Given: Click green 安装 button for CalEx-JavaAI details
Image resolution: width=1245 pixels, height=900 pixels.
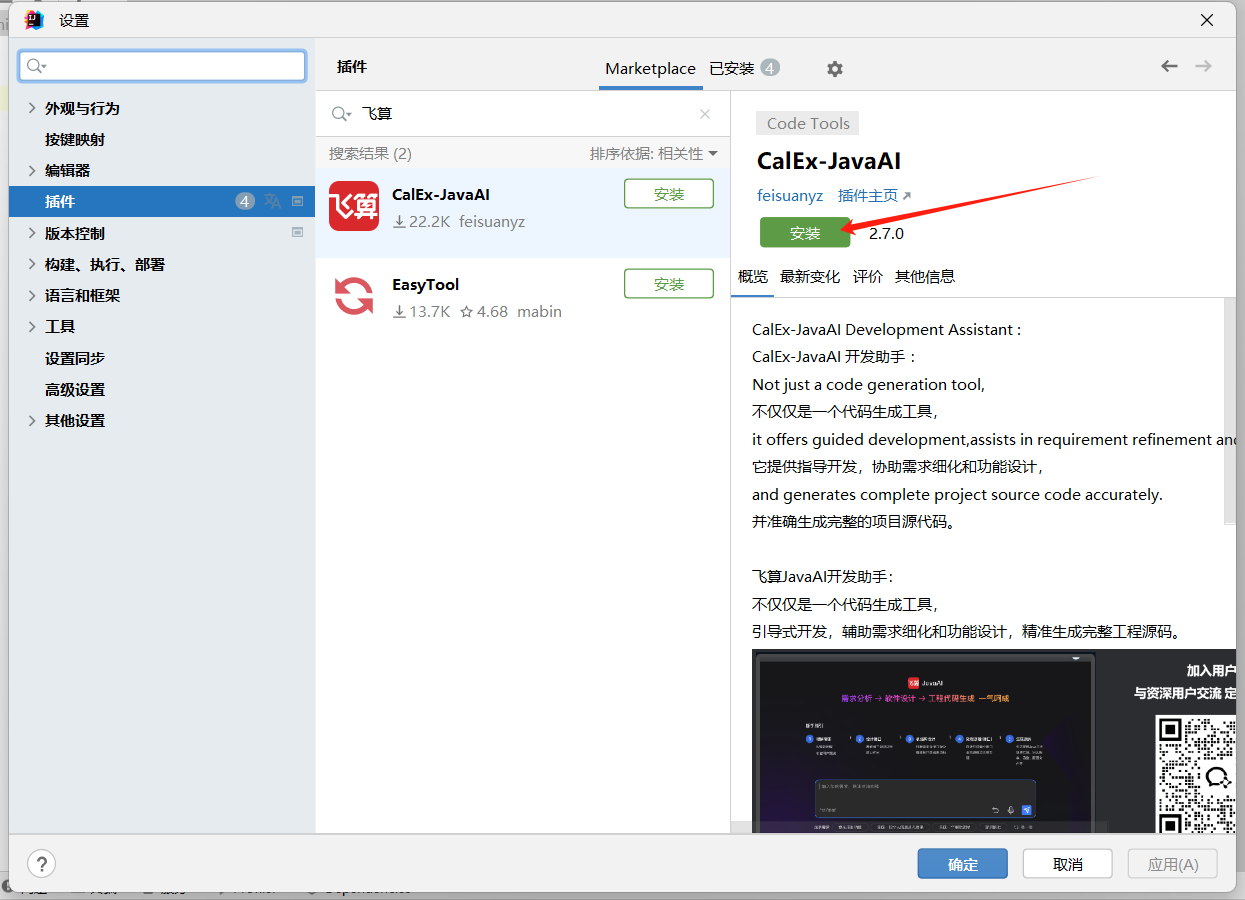Looking at the screenshot, I should pos(805,233).
